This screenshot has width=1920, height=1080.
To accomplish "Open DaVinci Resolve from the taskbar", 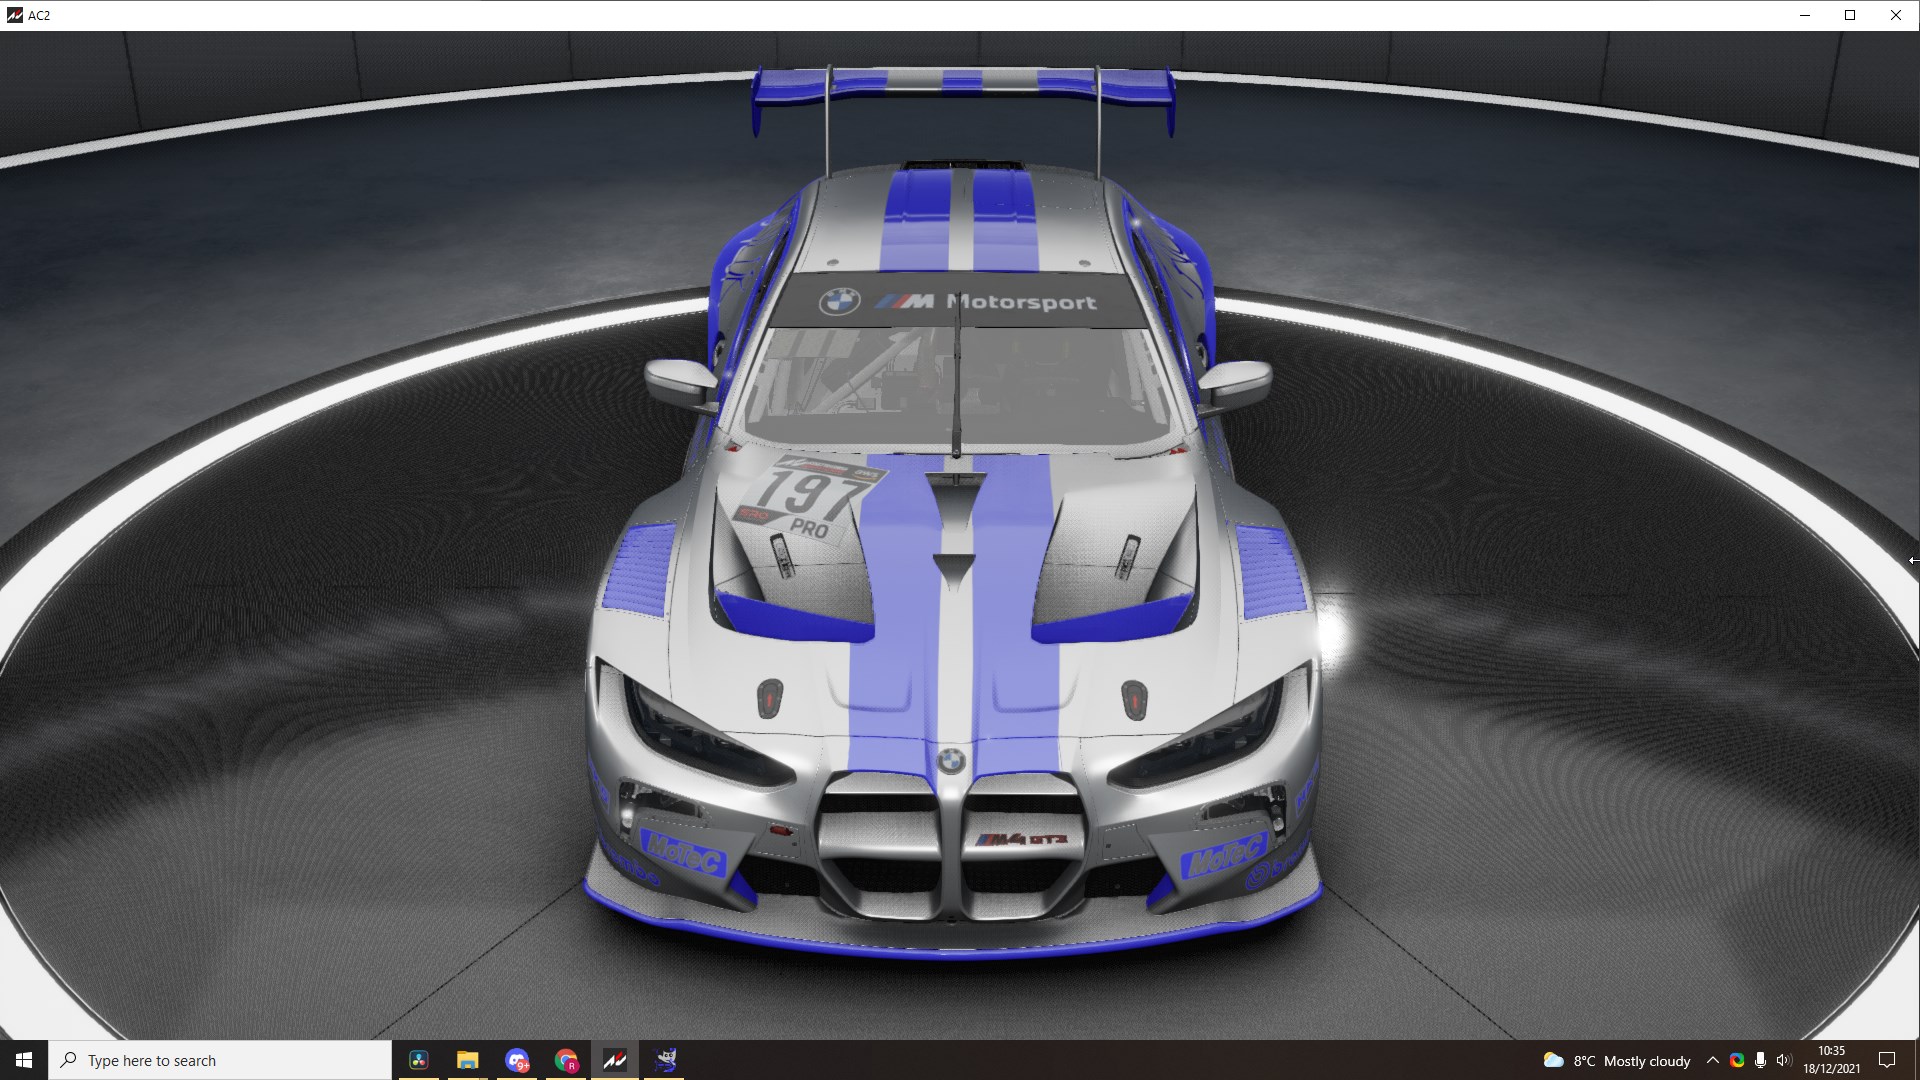I will click(x=419, y=1060).
